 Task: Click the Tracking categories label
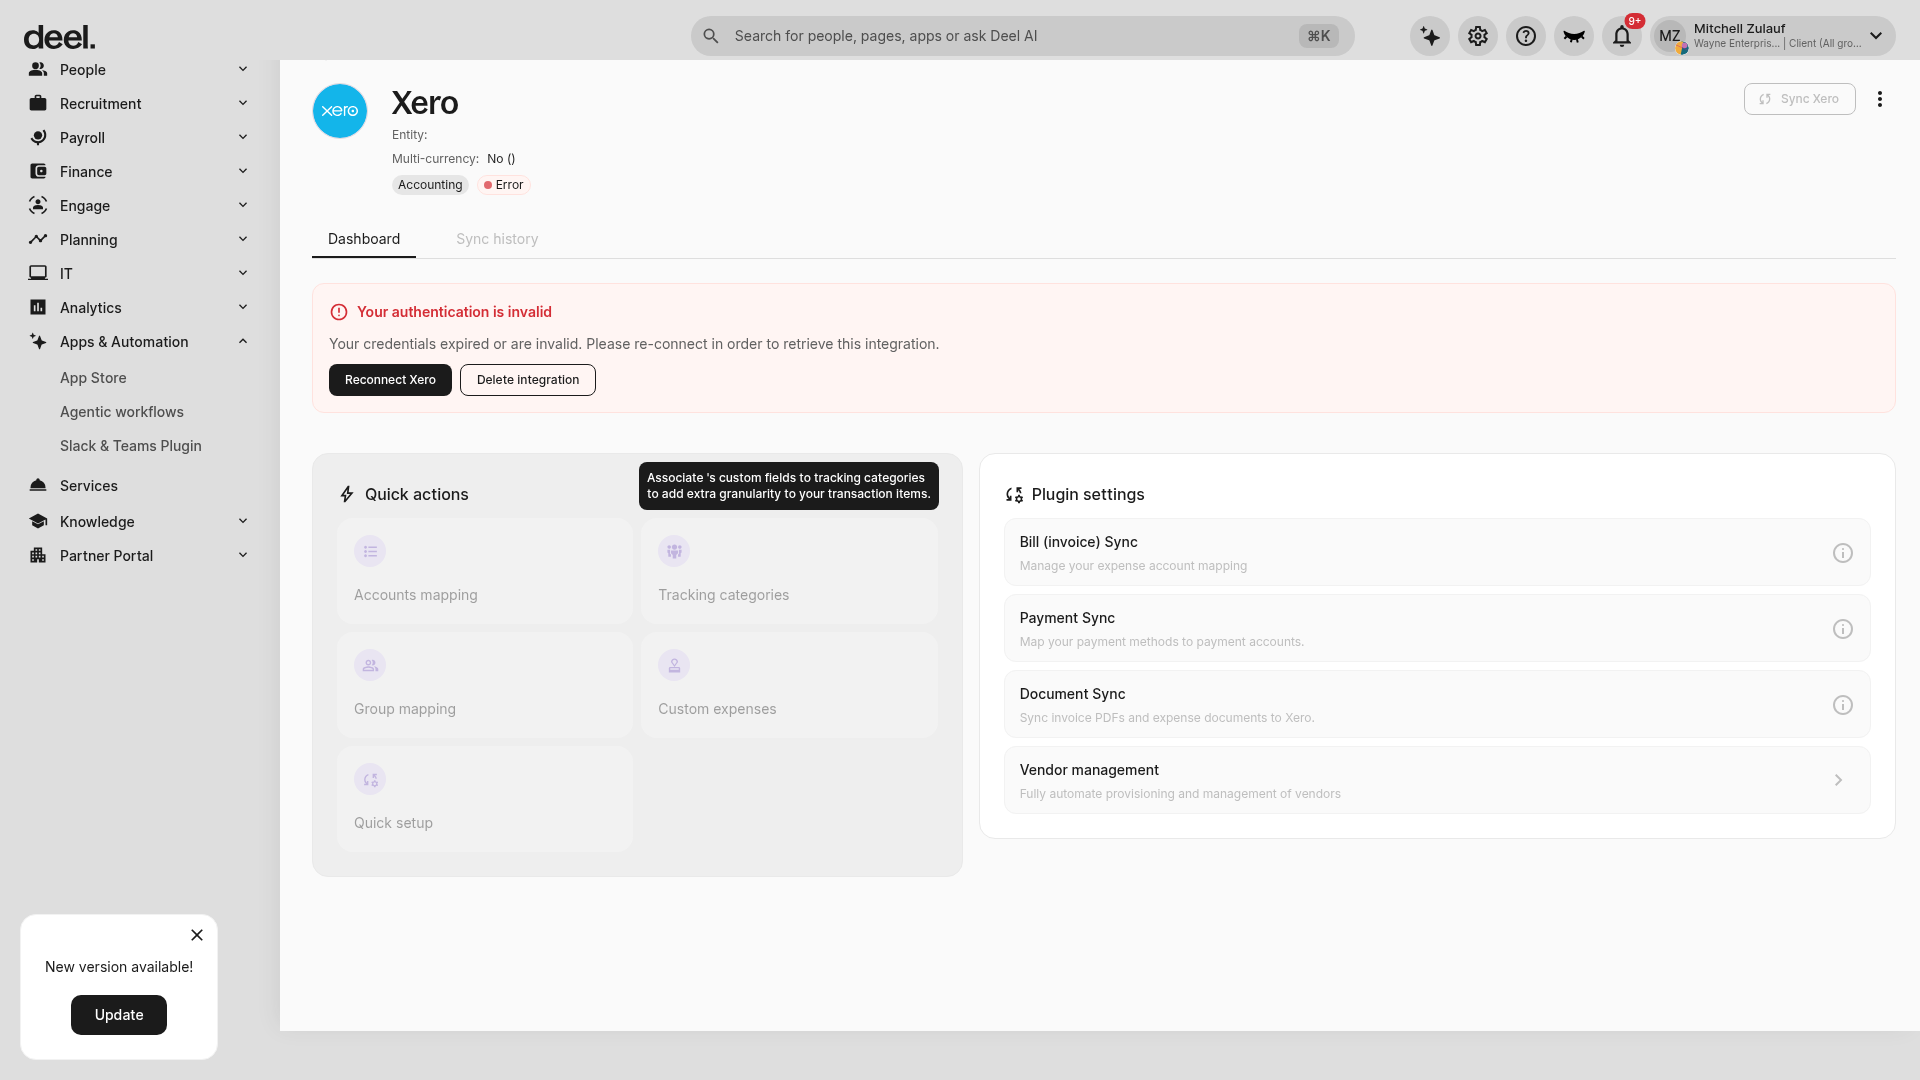724,595
